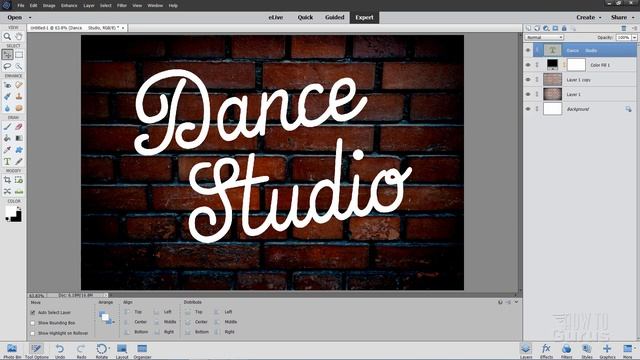
Task: Select the Zoom tool
Action: [x=7, y=37]
